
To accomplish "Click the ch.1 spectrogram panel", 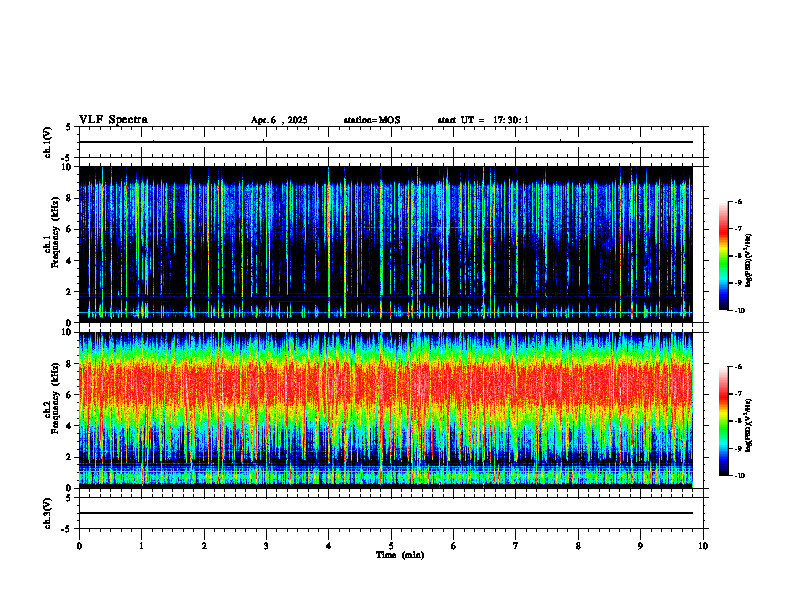I will [x=386, y=244].
